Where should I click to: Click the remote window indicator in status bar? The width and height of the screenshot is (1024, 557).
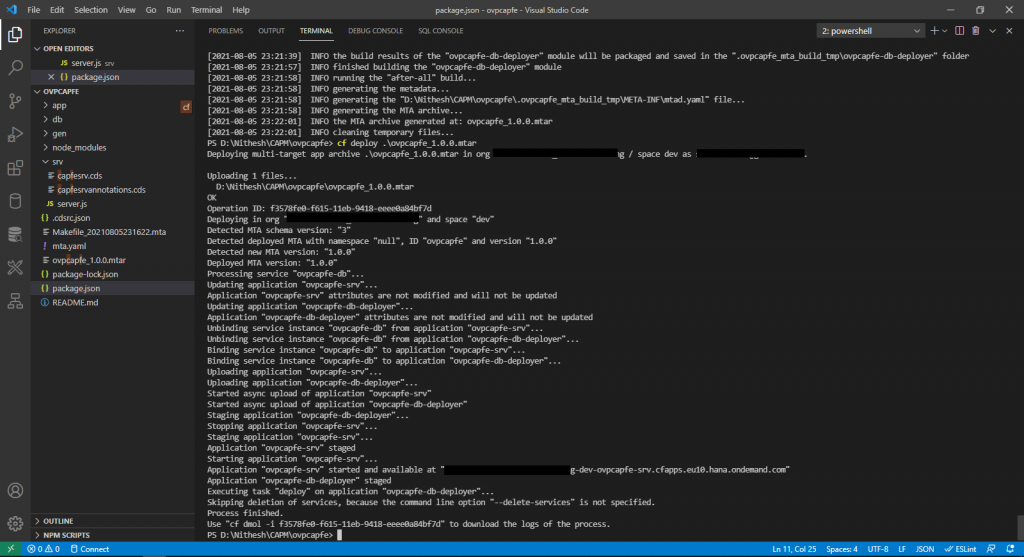click(x=10, y=549)
